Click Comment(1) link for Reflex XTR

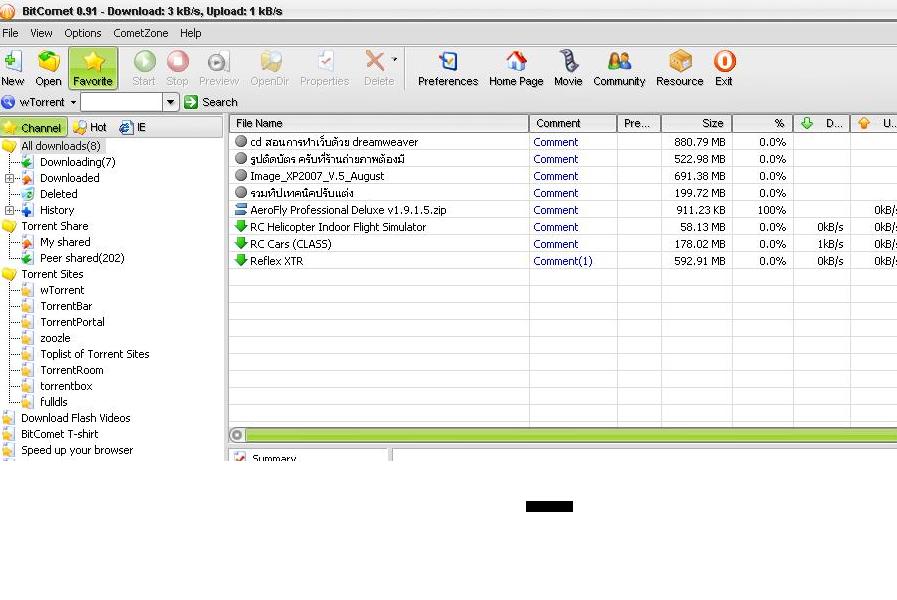click(x=562, y=261)
